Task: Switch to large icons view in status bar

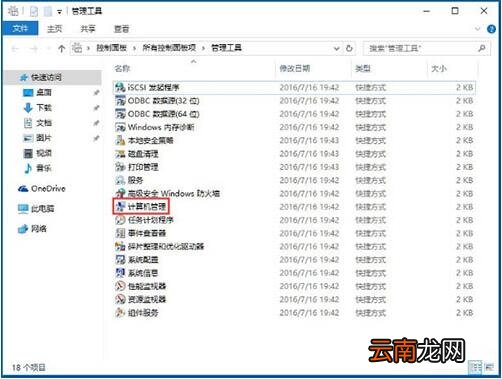Action: [489, 367]
